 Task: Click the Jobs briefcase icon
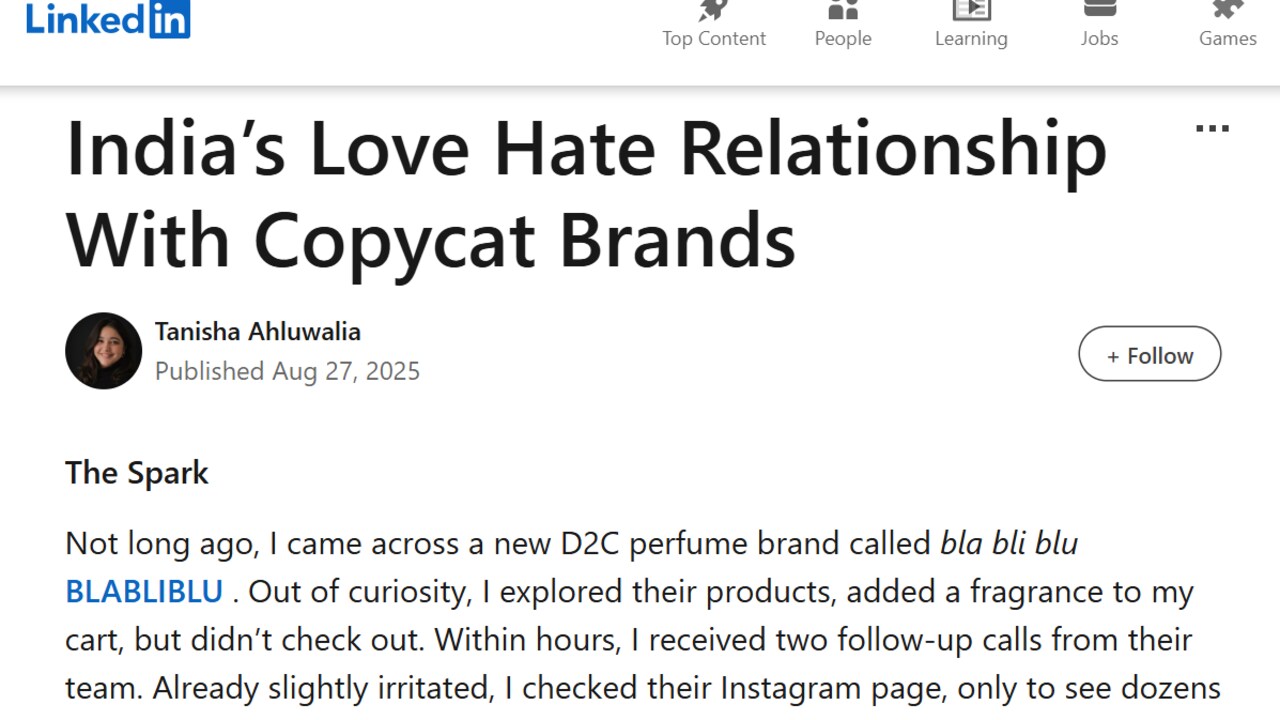click(x=1099, y=8)
